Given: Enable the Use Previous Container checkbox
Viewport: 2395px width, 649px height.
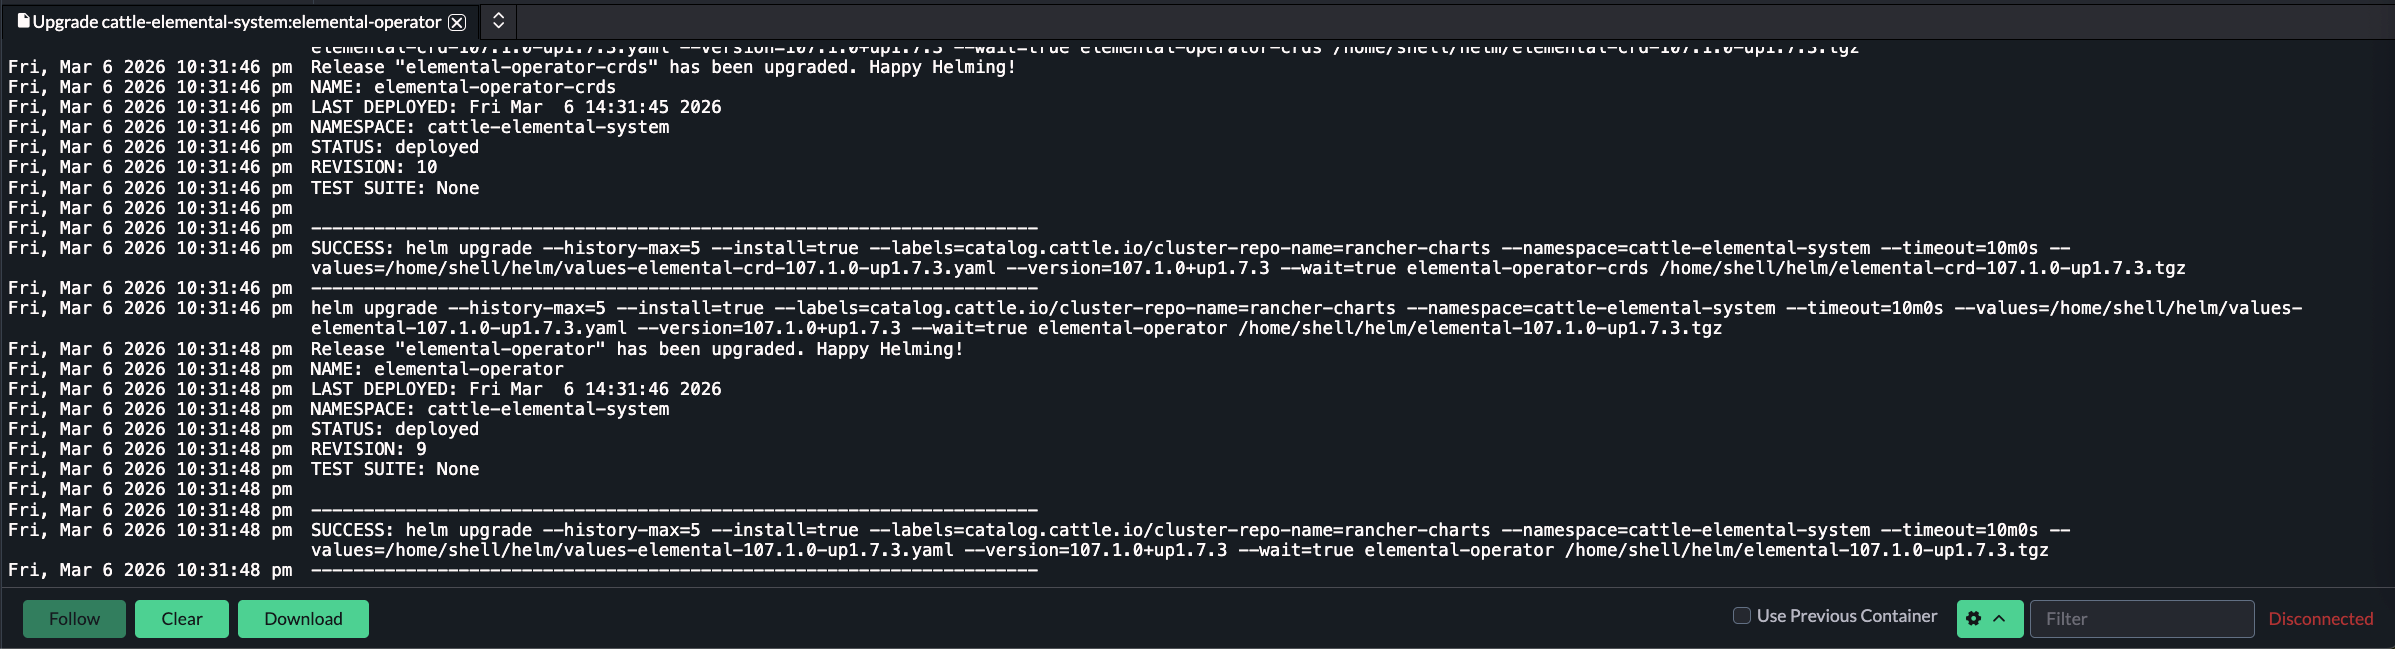Looking at the screenshot, I should click(1742, 616).
